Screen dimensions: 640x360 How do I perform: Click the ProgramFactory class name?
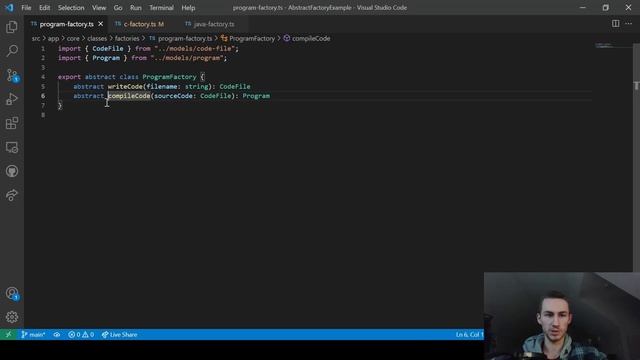[x=169, y=77]
